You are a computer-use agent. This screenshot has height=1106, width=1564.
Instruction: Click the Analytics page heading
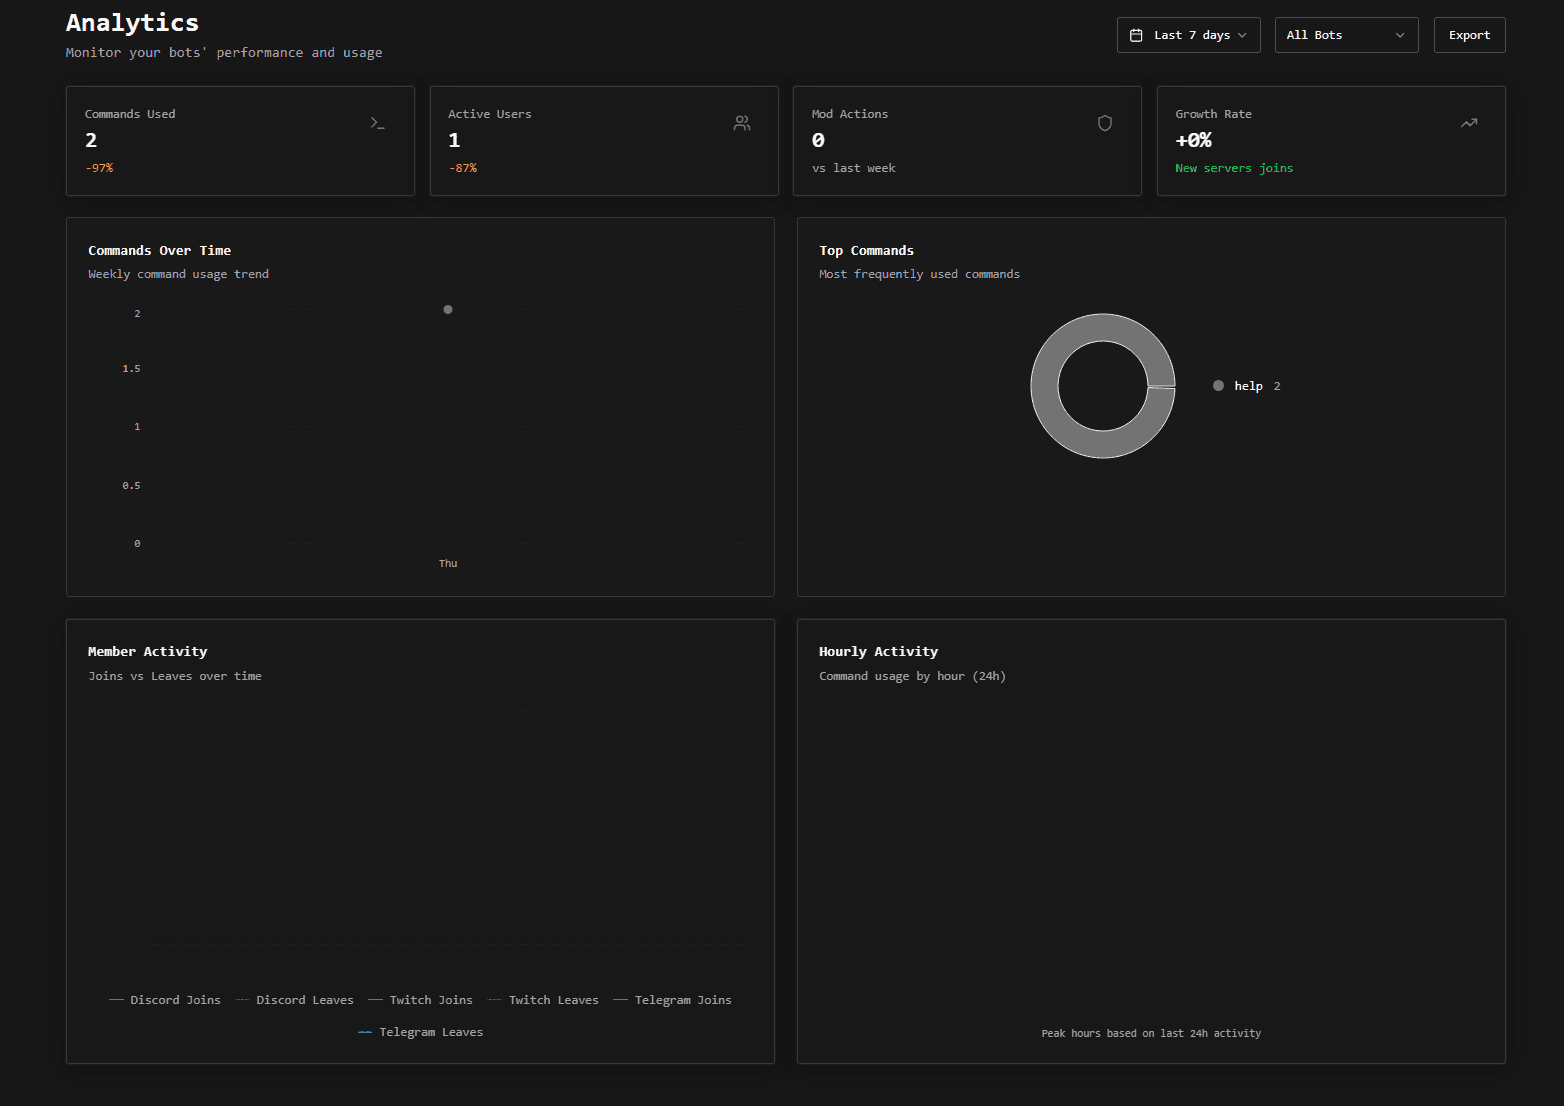pos(131,22)
